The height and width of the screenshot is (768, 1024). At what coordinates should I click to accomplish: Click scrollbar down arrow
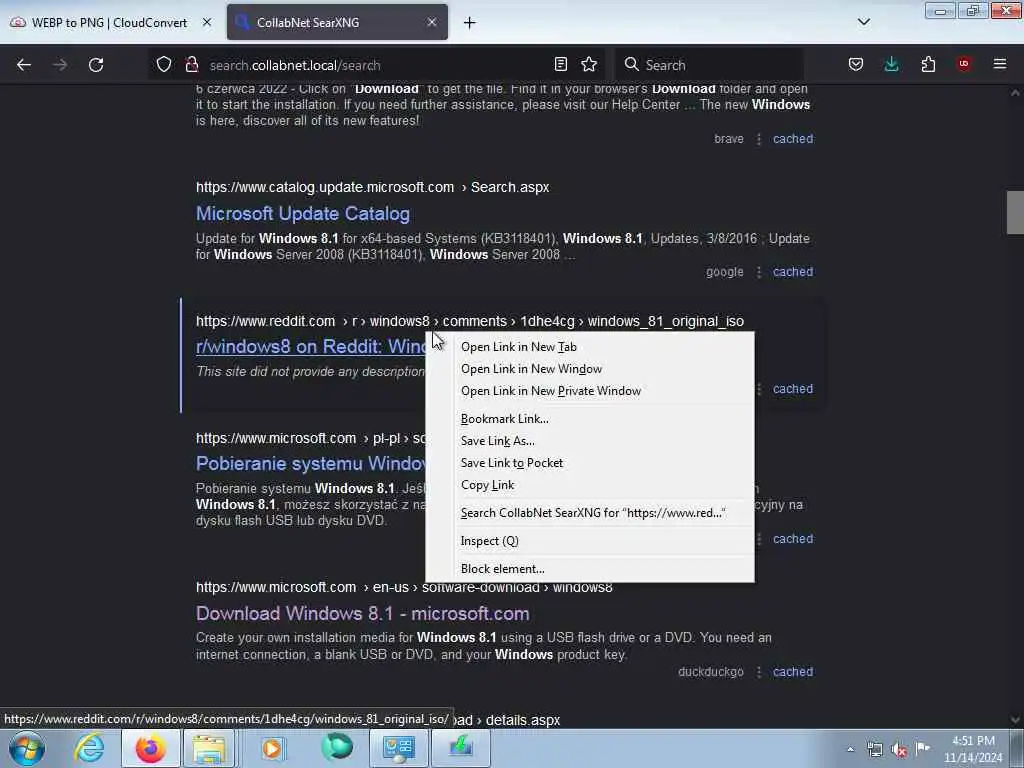pyautogui.click(x=1015, y=720)
